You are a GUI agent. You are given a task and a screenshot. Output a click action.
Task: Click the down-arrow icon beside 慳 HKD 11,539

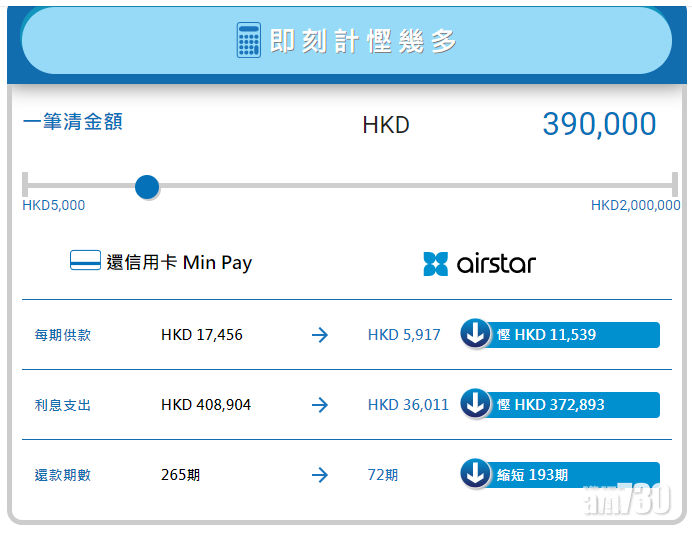point(476,334)
